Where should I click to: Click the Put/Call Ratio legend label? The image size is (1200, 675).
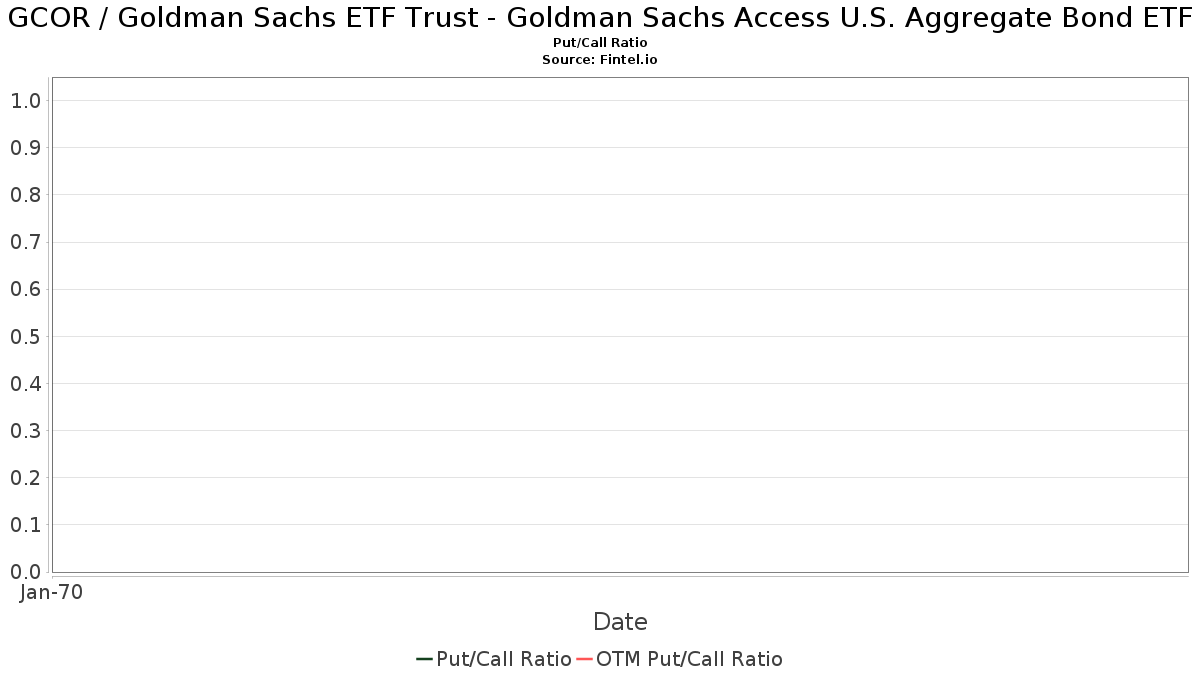[x=504, y=659]
